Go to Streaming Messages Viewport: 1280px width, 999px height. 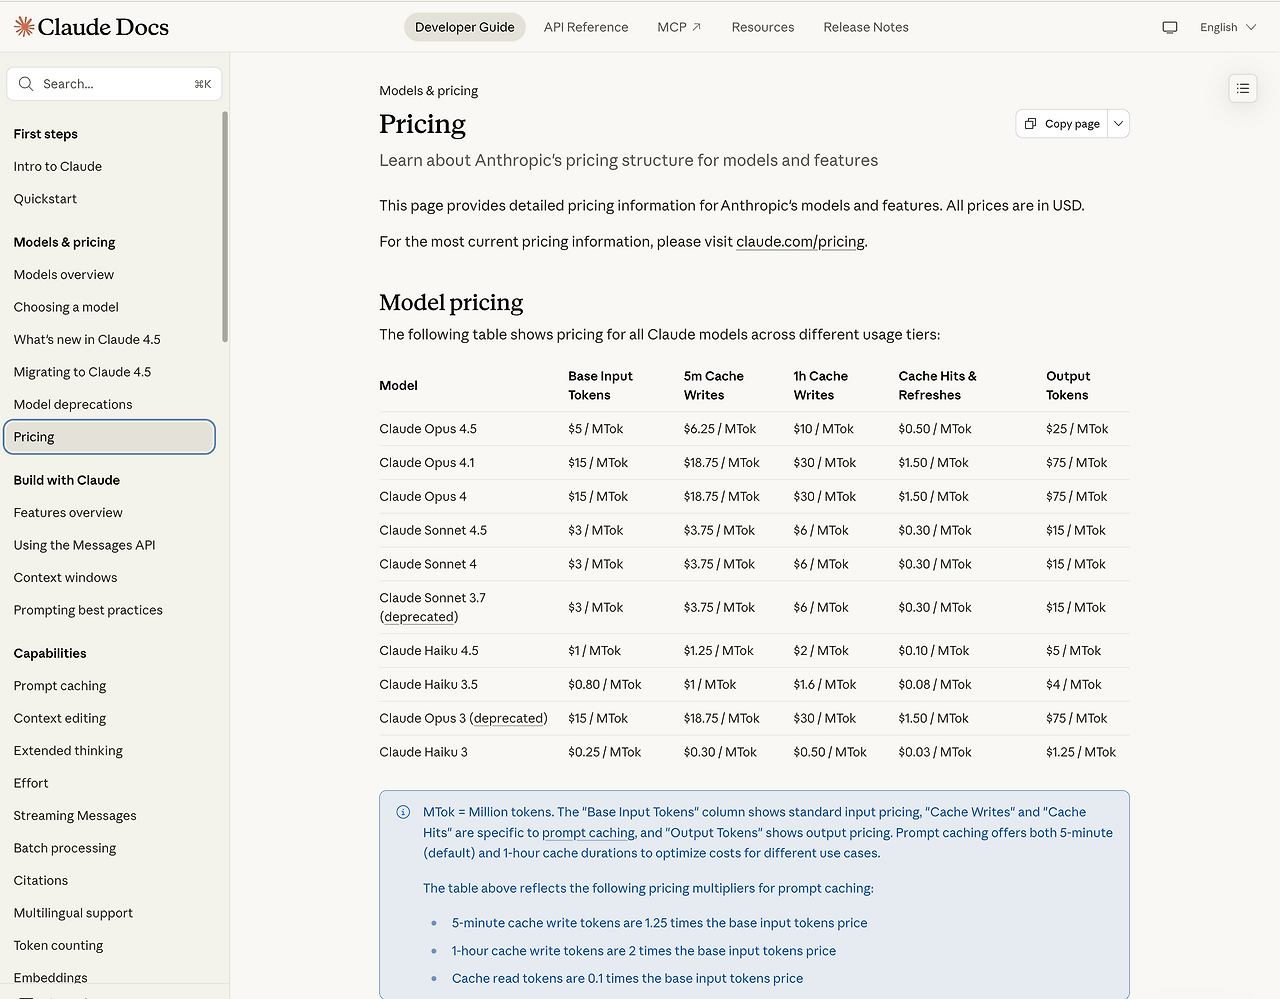[75, 816]
